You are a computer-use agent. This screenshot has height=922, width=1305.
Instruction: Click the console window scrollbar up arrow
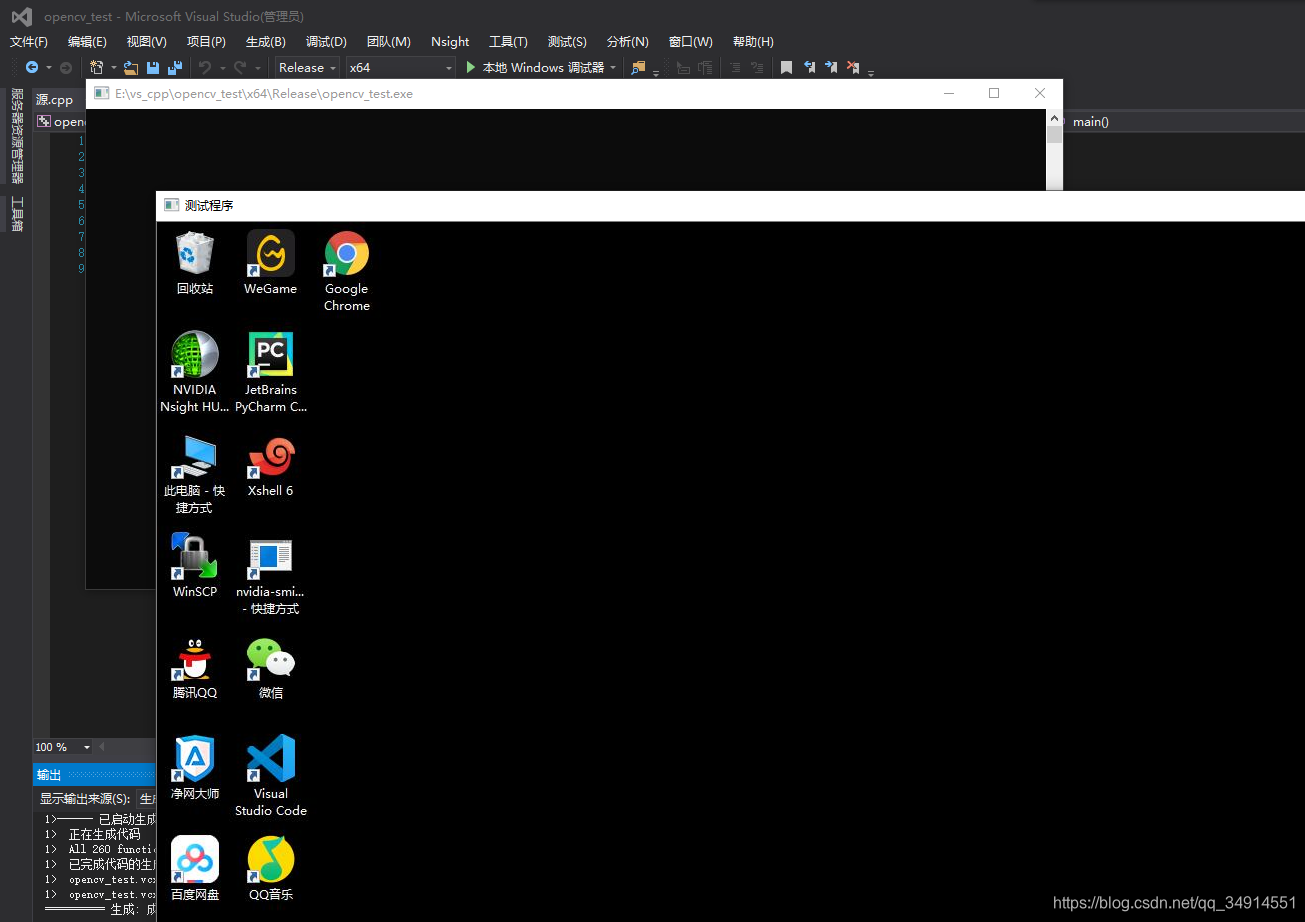[1054, 117]
